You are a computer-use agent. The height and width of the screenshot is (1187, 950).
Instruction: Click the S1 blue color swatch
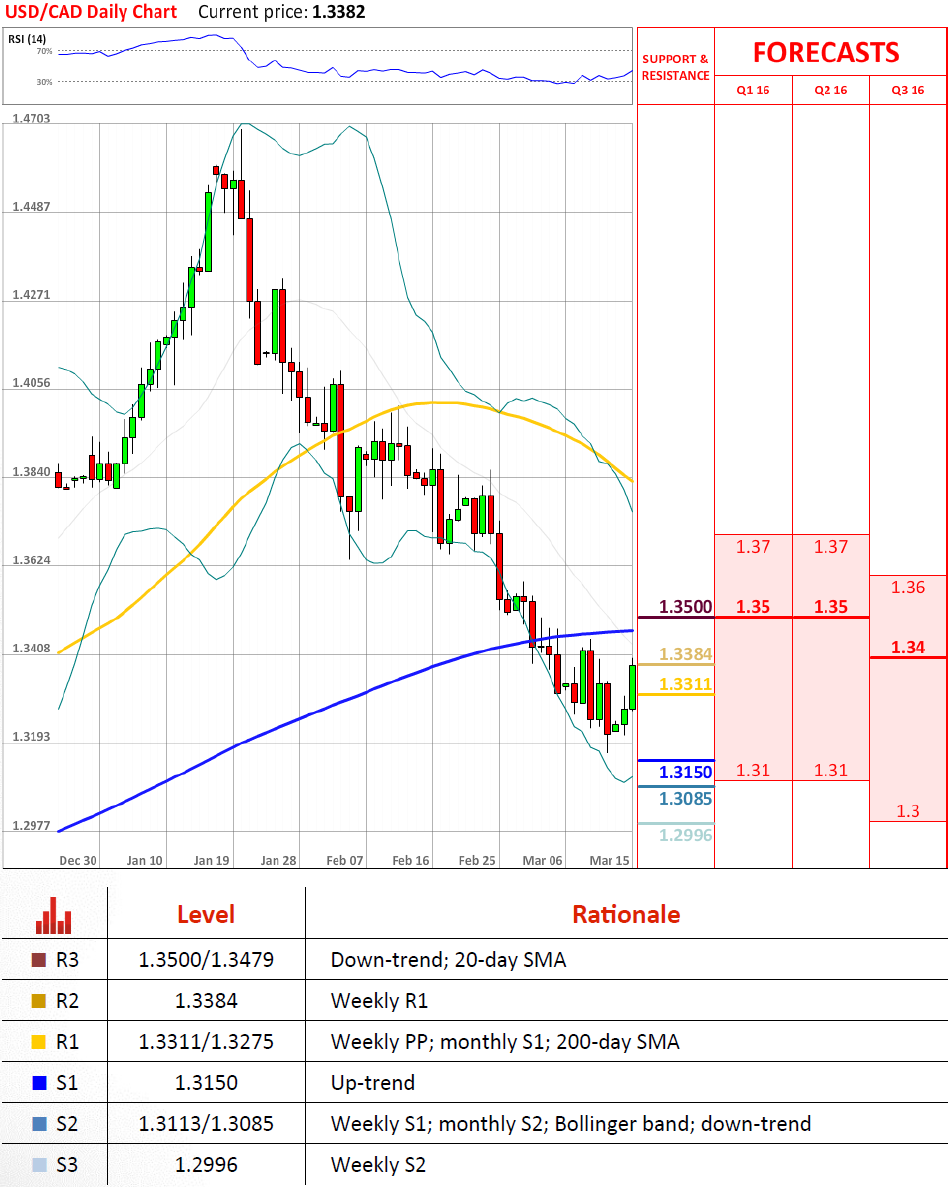[39, 1083]
